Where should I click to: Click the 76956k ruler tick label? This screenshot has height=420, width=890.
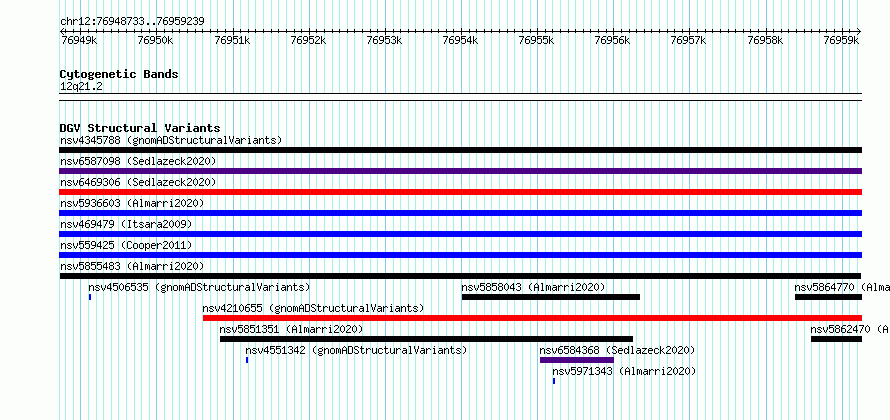point(613,40)
